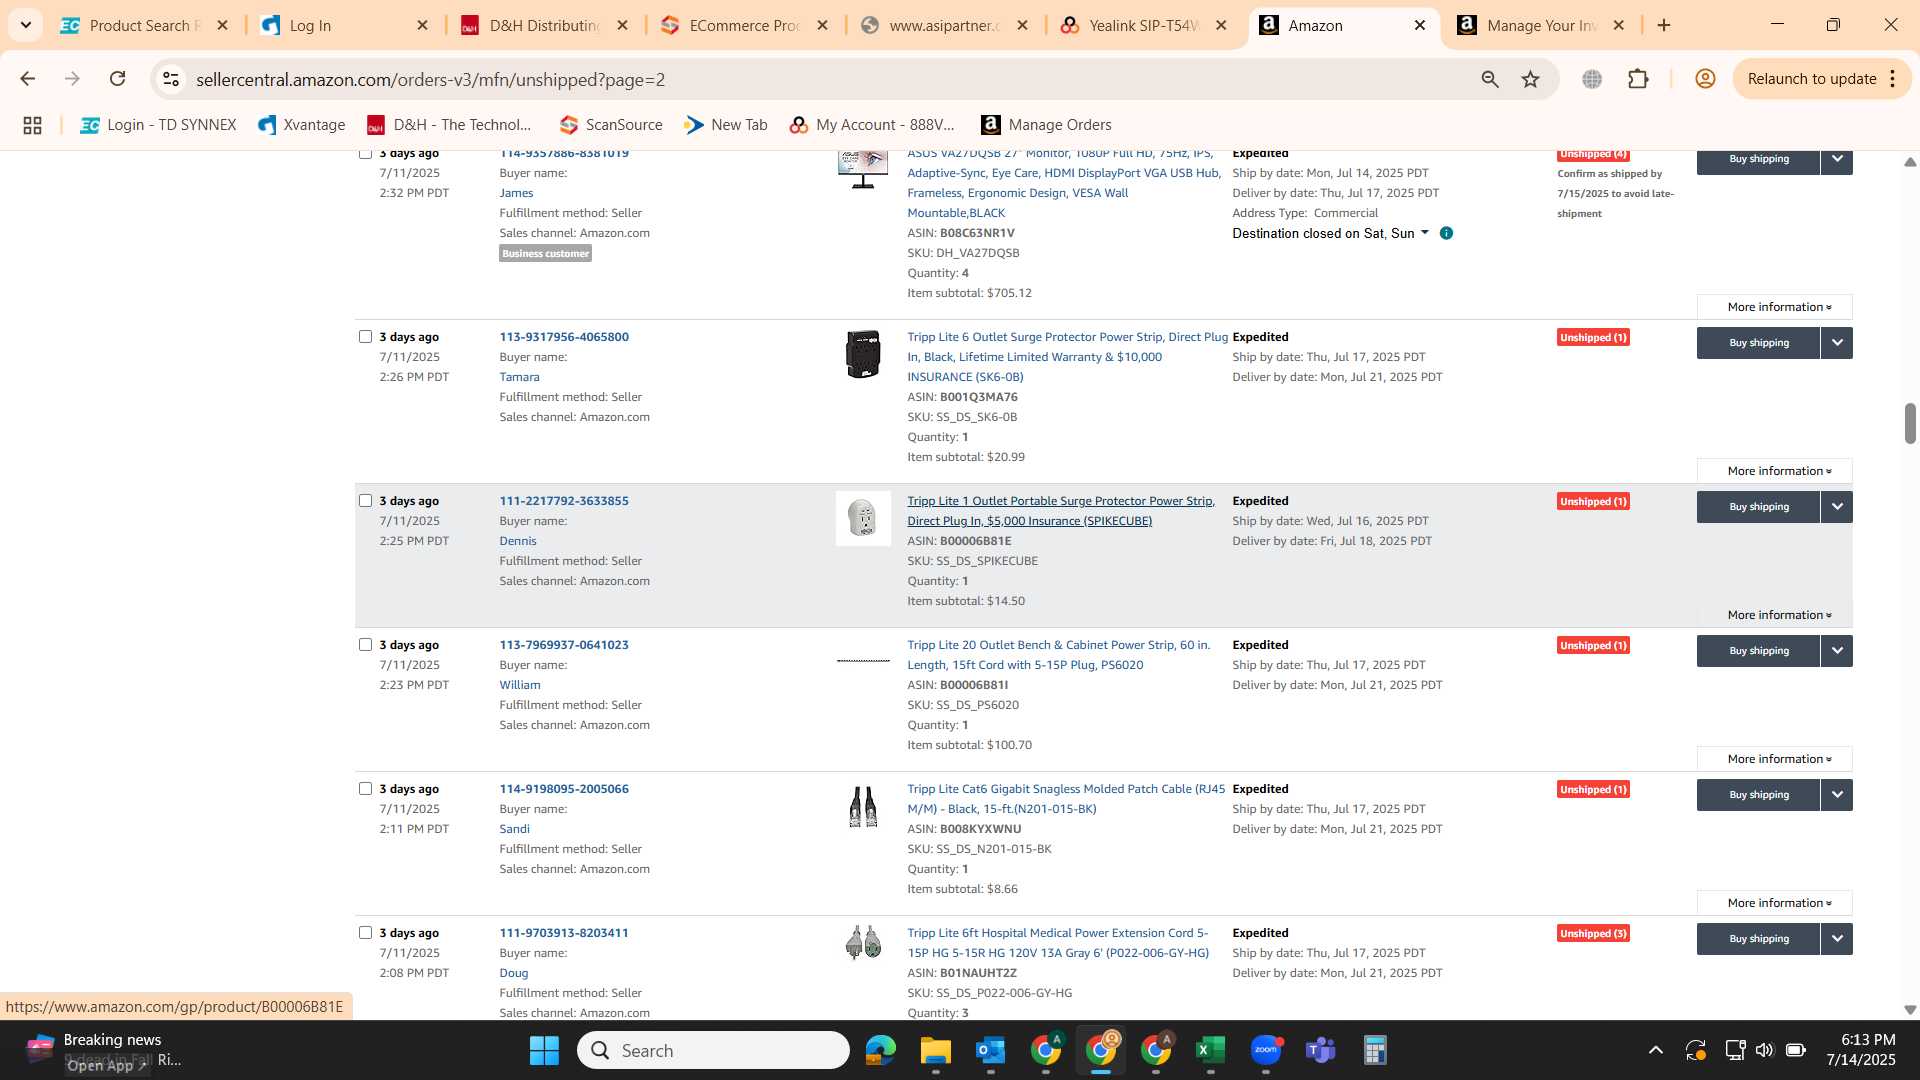
Task: Open the Chrome profile icon
Action: pyautogui.click(x=1705, y=79)
